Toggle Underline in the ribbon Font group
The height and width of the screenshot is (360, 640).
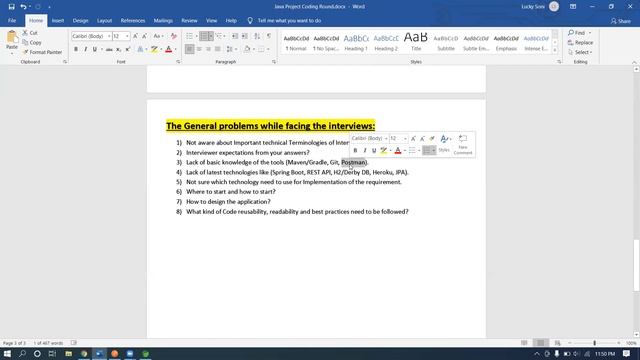tap(95, 49)
